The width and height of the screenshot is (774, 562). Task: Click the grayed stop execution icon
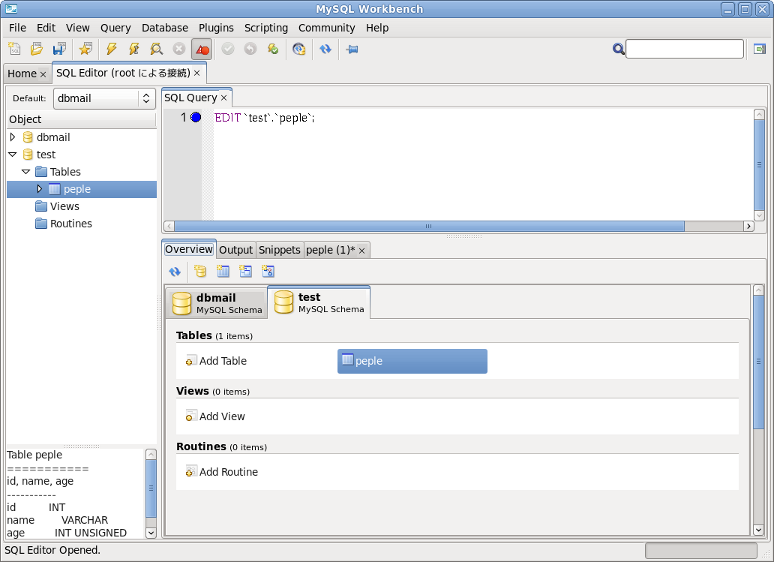(x=179, y=49)
